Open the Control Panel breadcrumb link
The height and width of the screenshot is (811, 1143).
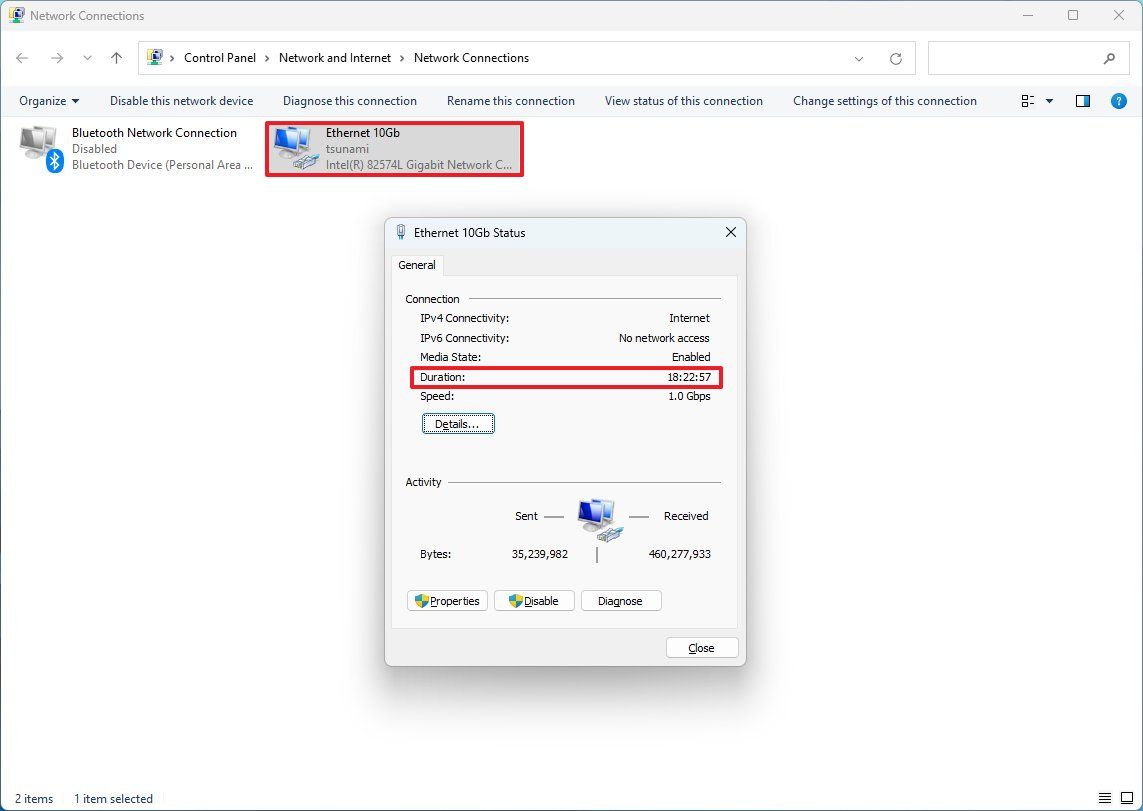(x=220, y=58)
